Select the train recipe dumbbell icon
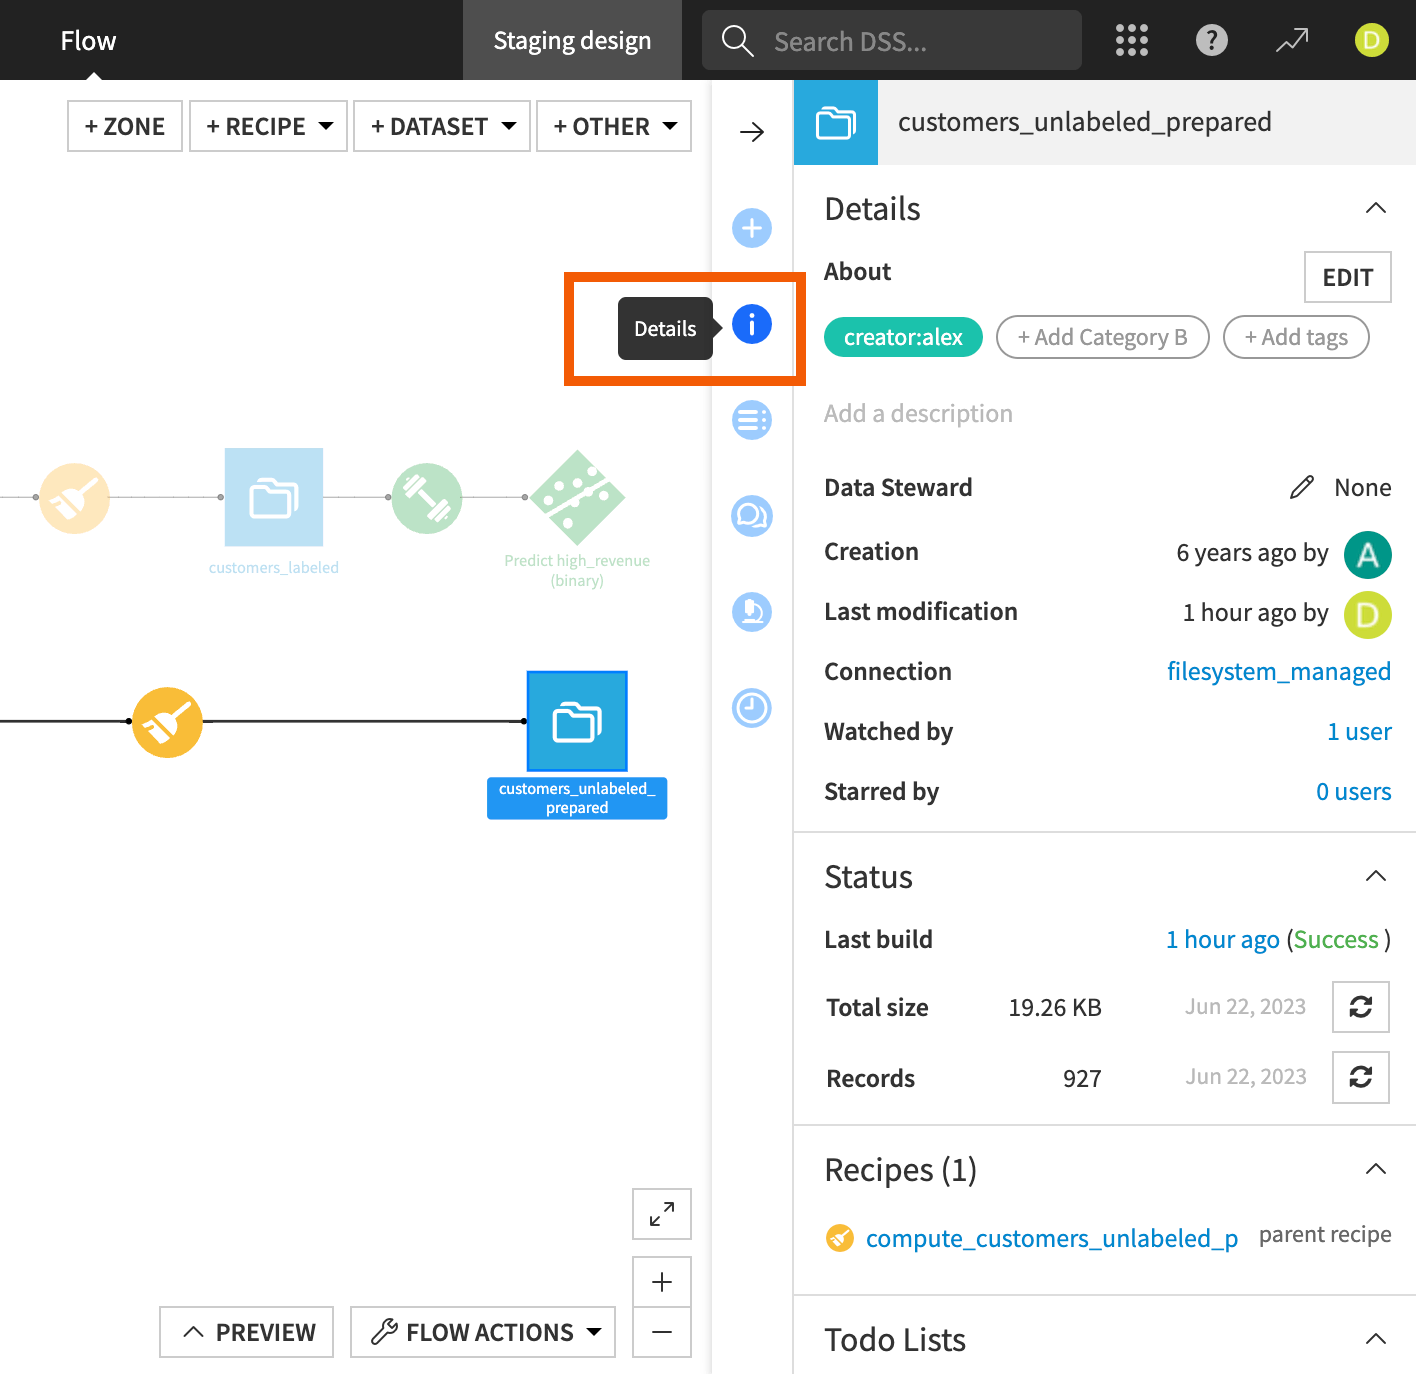1416x1374 pixels. (x=427, y=498)
